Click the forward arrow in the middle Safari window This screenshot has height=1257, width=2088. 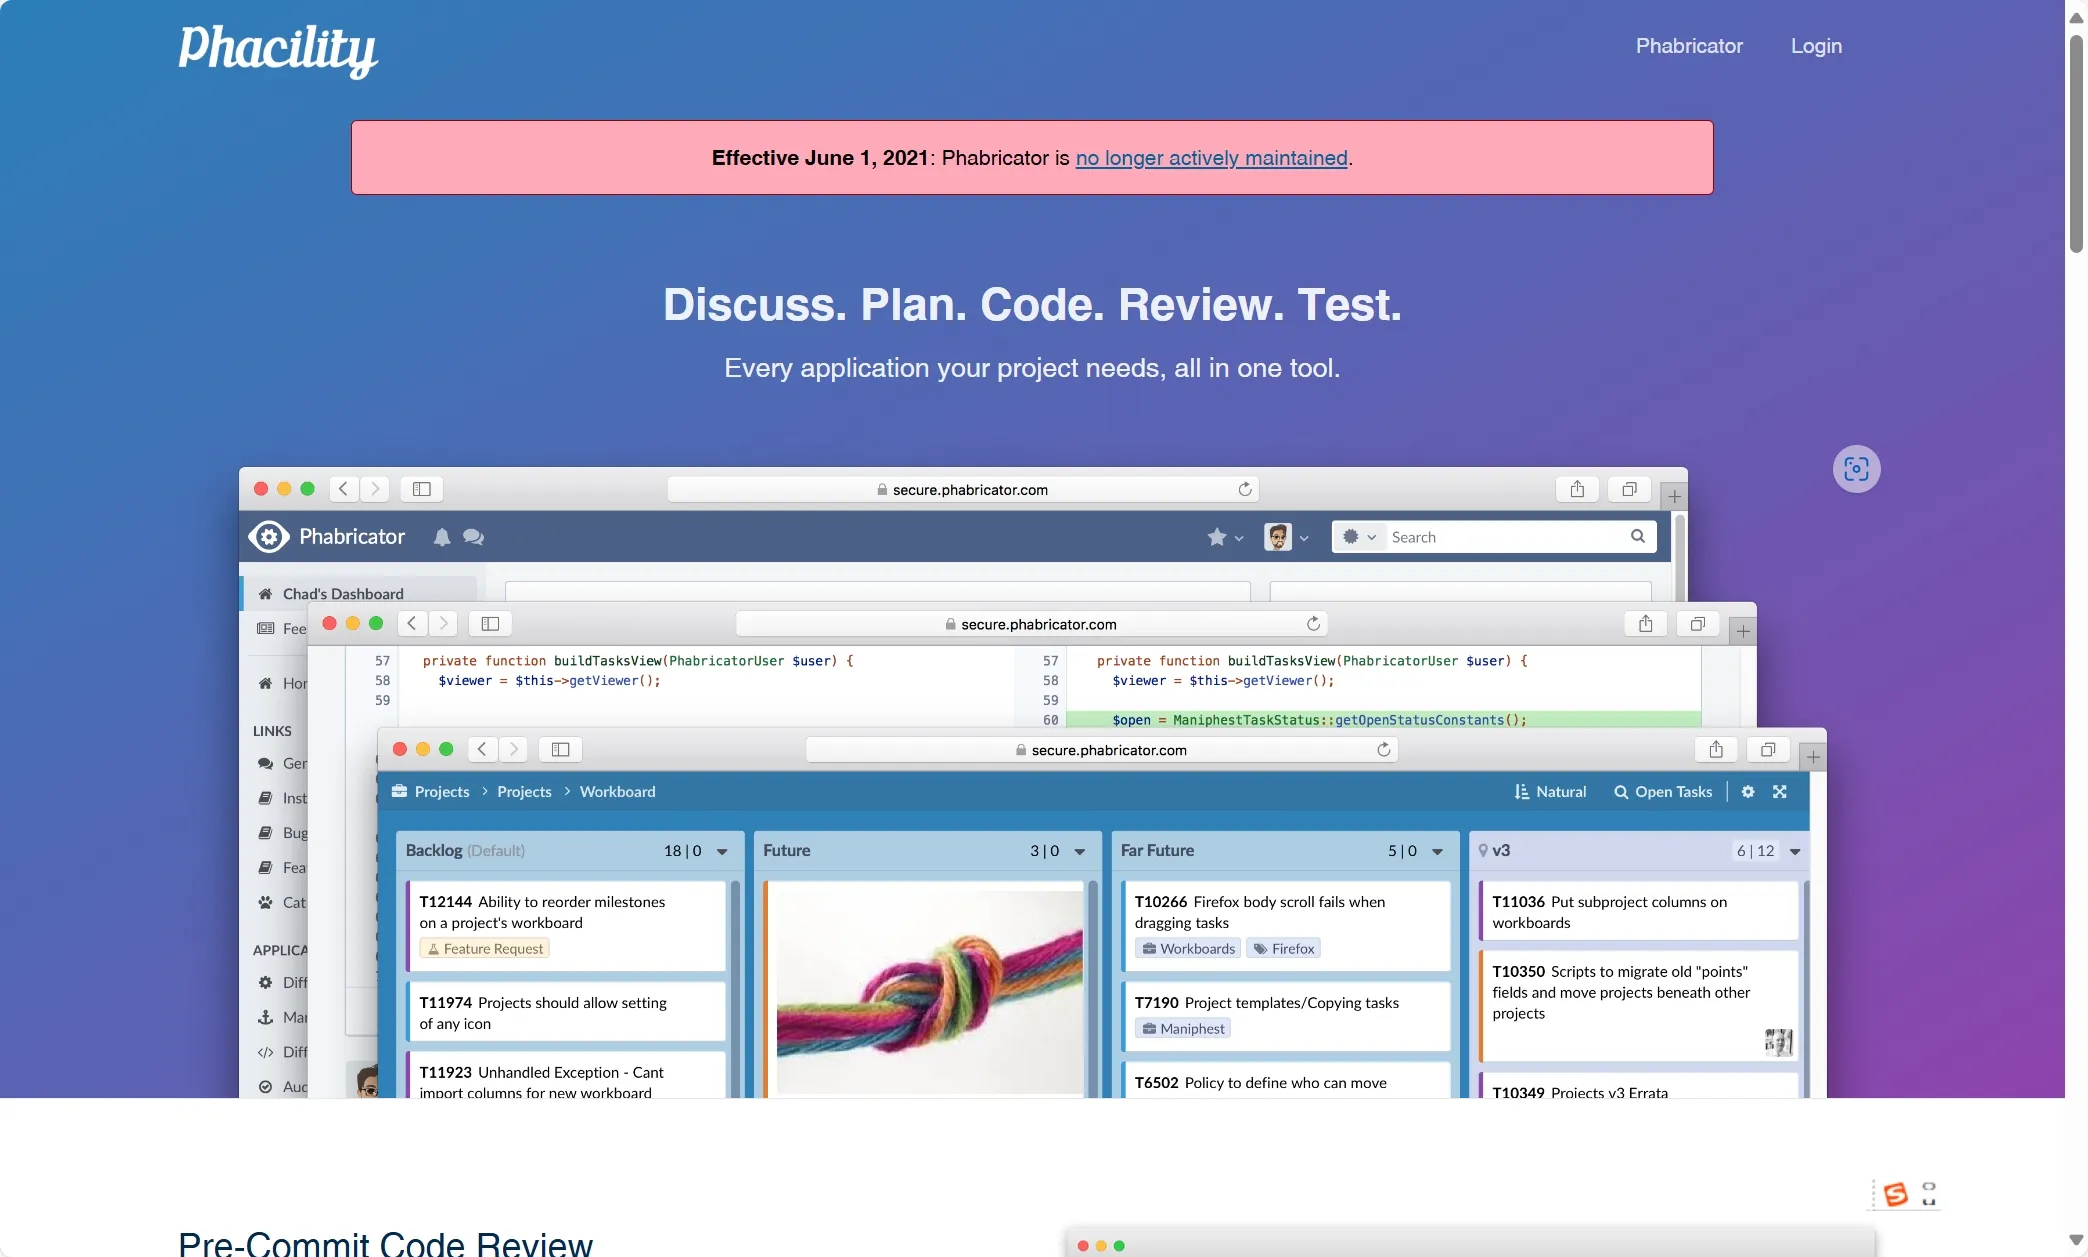[x=443, y=624]
